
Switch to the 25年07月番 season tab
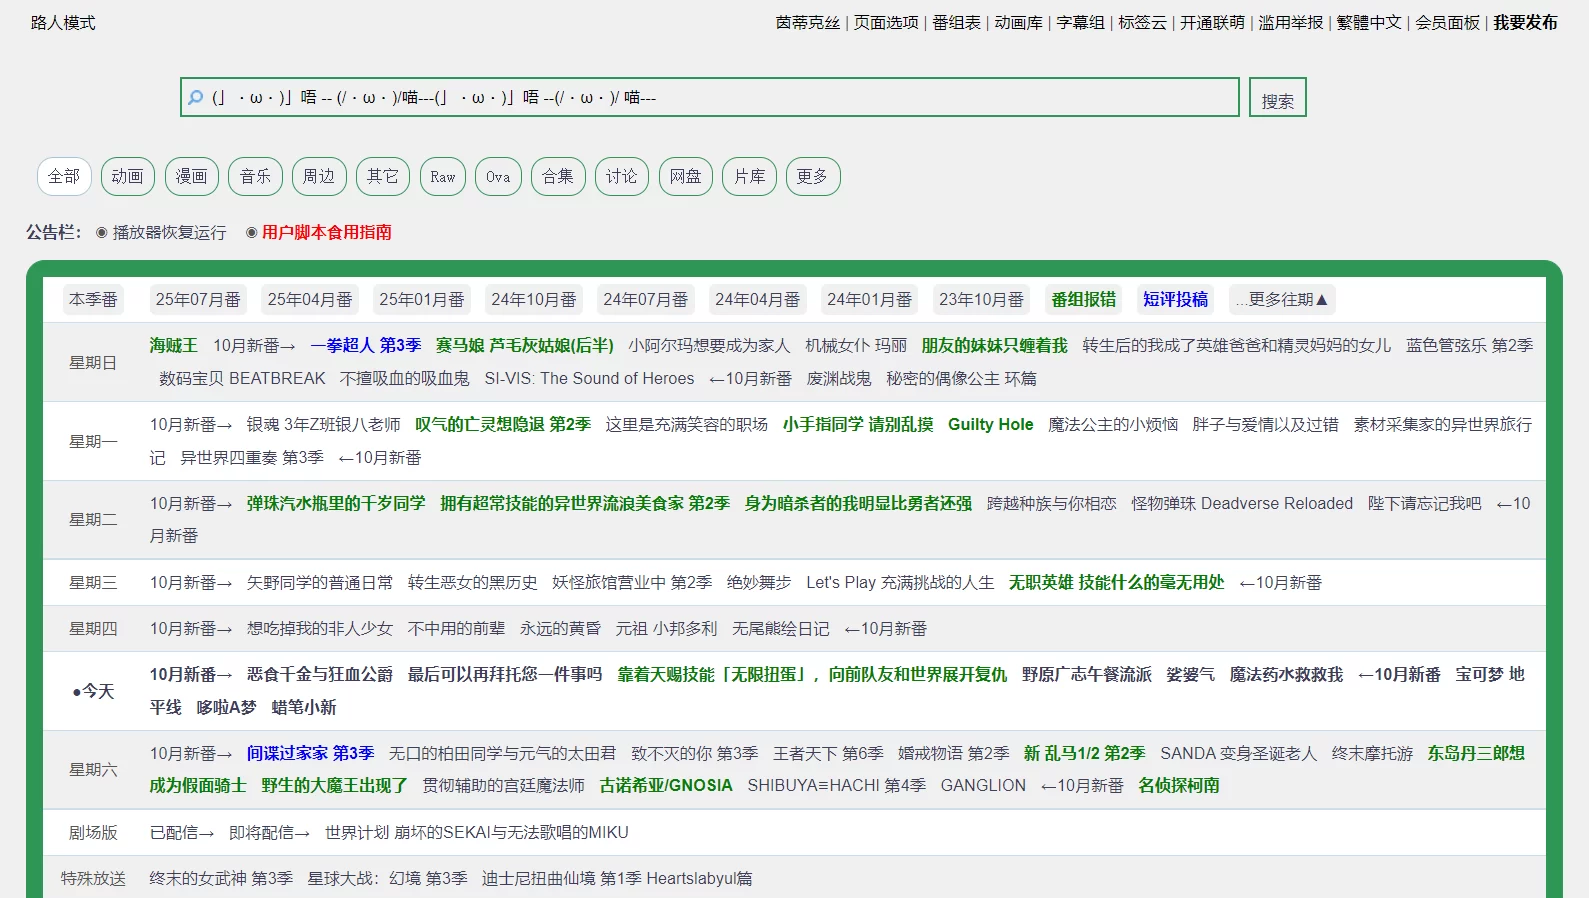[198, 299]
